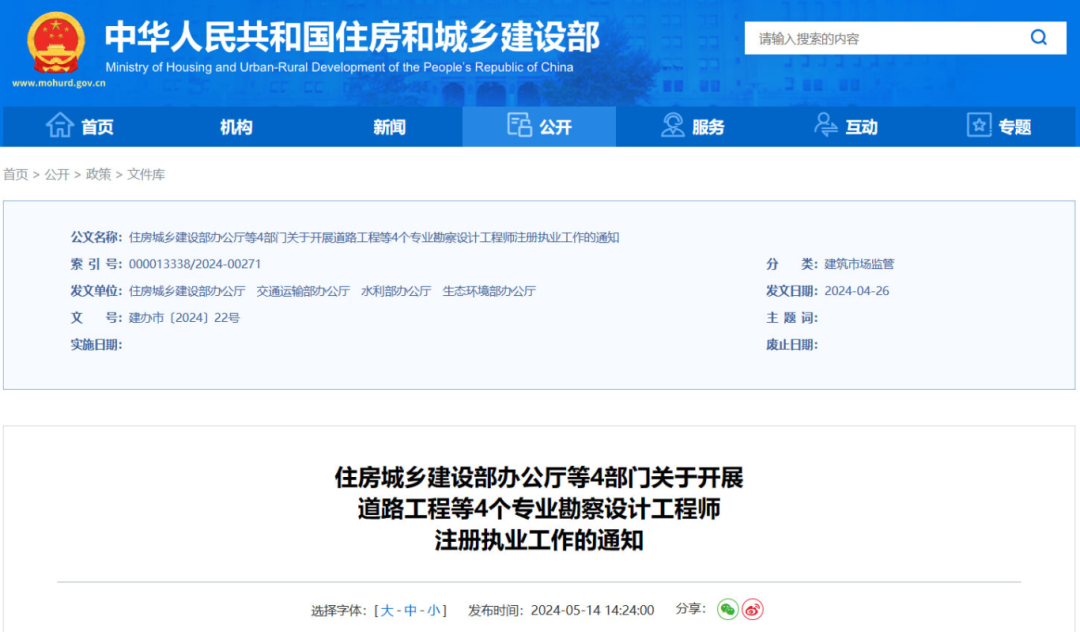Screen dimensions: 1080x632
Task: Click the star icon beside 专题
Action: tap(978, 125)
